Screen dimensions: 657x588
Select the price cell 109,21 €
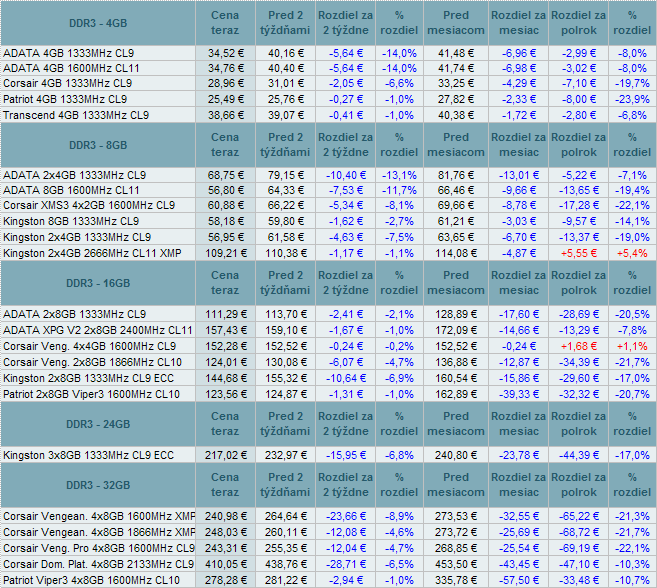(x=225, y=253)
